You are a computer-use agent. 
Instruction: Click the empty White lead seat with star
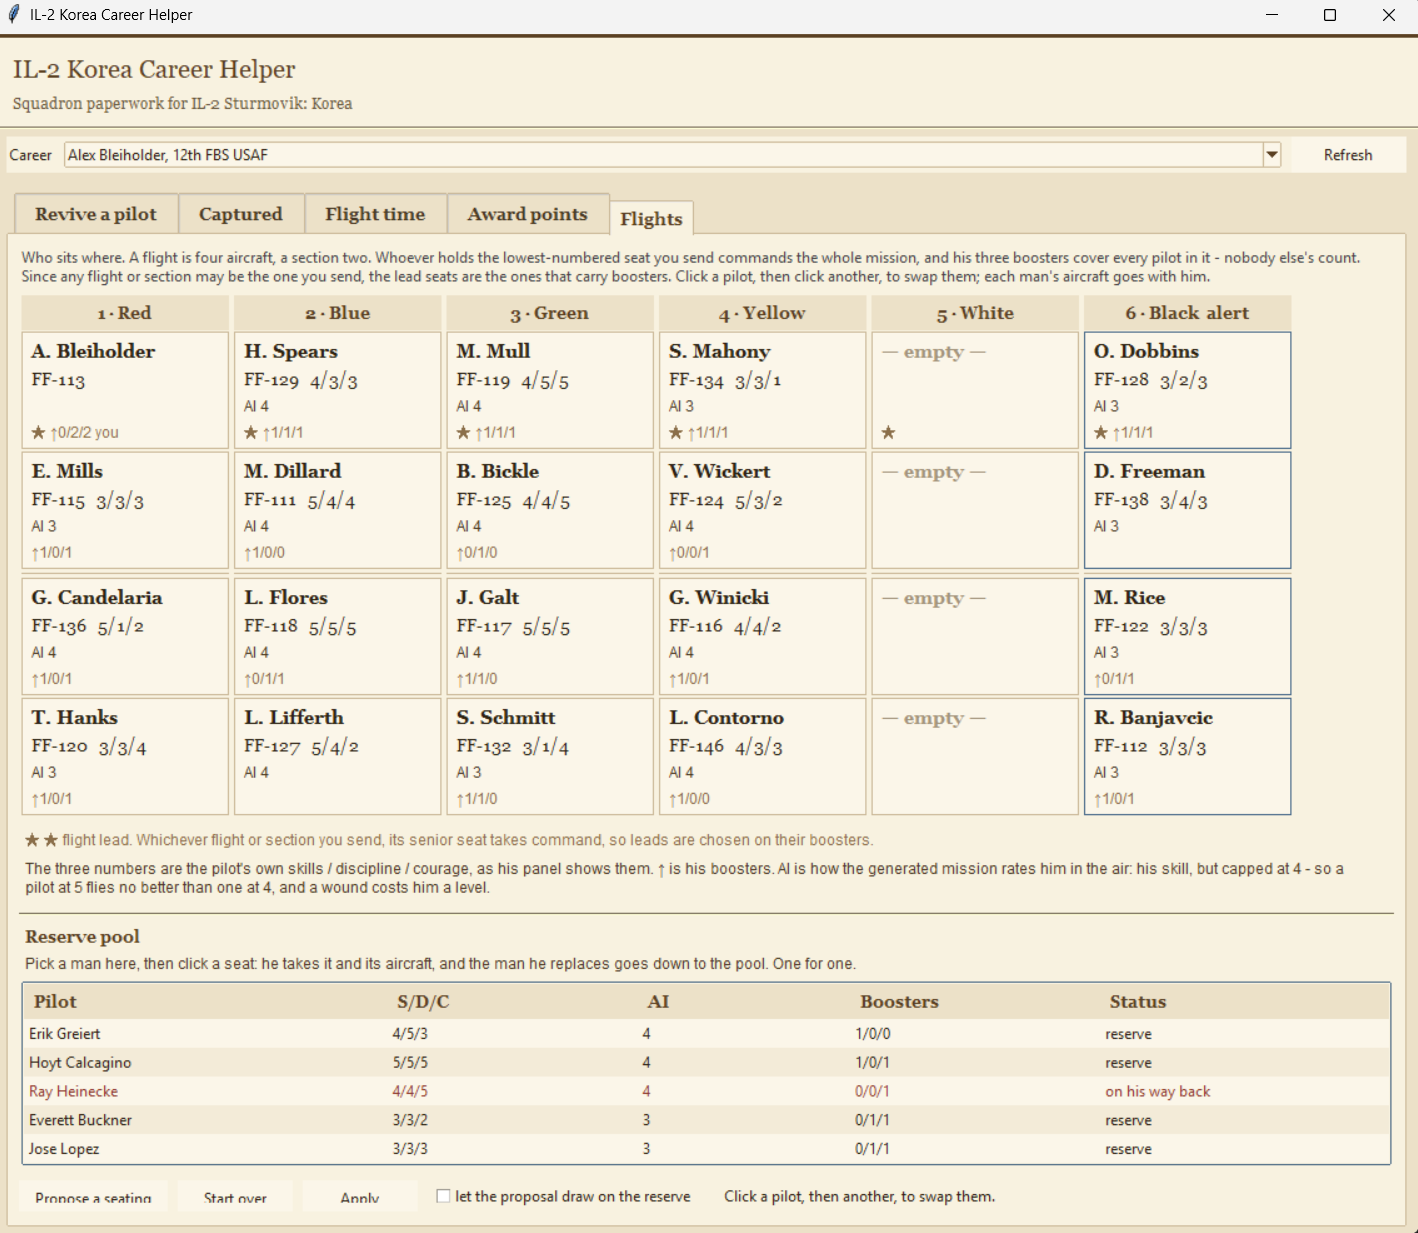[x=975, y=390]
